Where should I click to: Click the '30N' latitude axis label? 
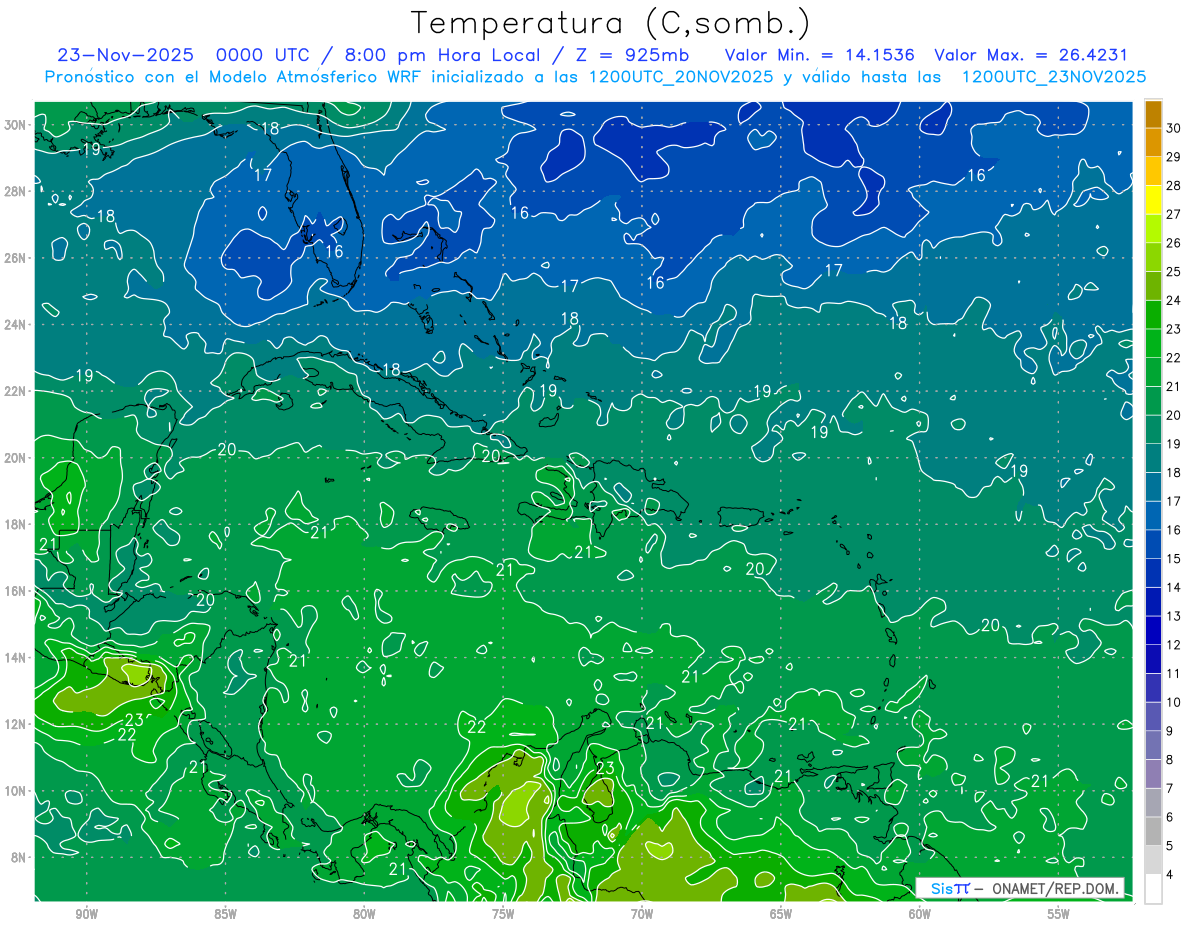17,125
